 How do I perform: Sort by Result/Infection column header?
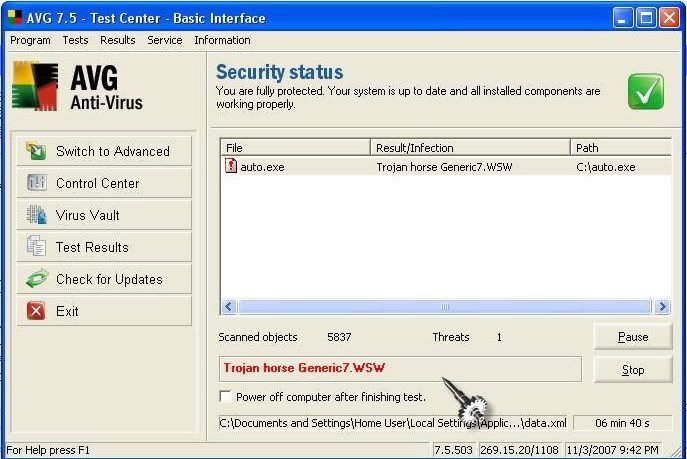469,148
